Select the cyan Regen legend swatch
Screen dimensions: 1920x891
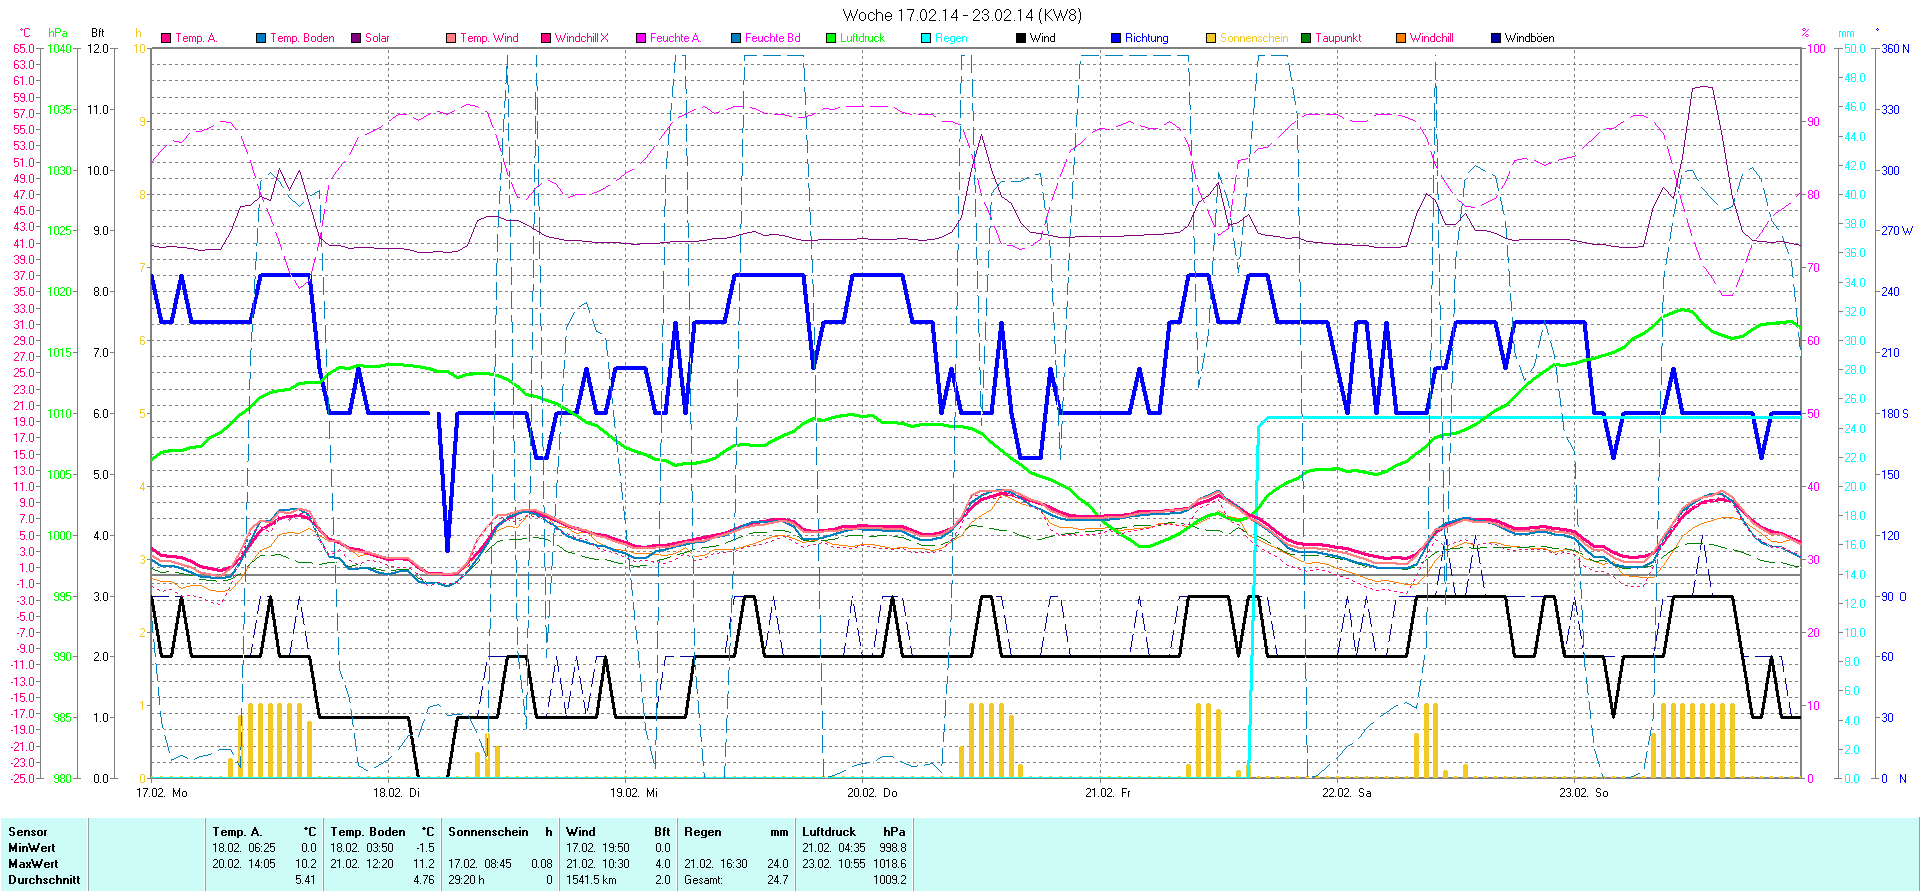[926, 38]
